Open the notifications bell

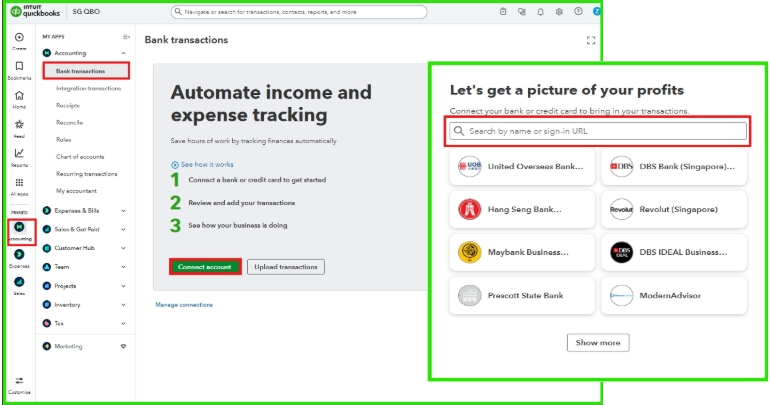(540, 11)
